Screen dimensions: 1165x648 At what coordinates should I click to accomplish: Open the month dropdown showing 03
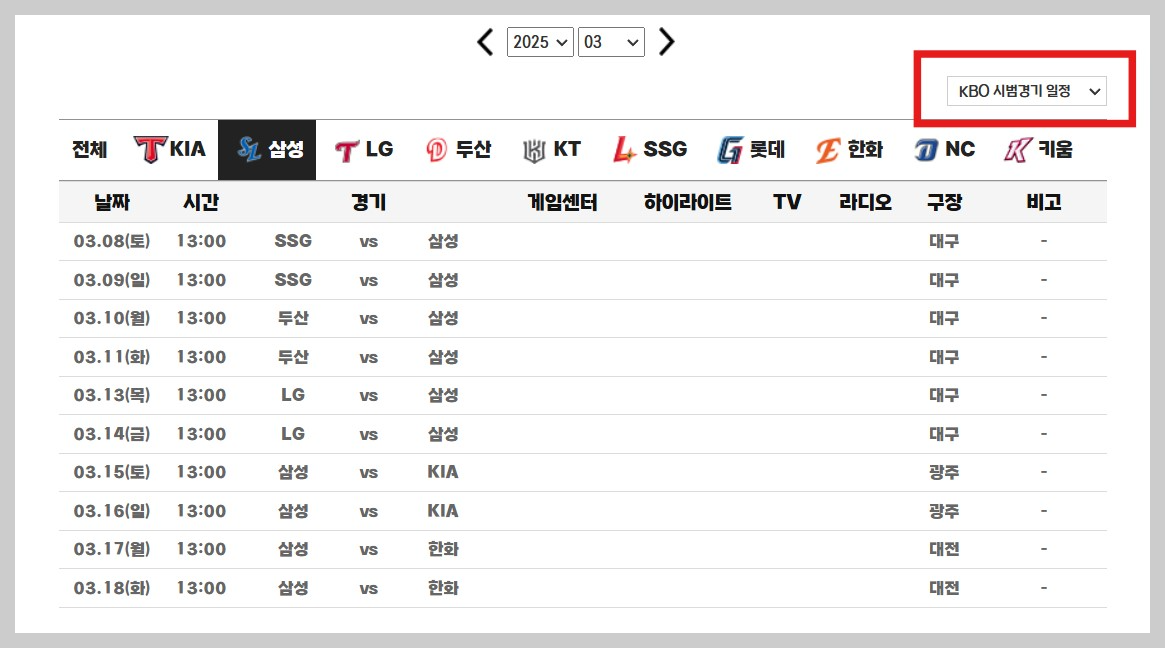[611, 42]
